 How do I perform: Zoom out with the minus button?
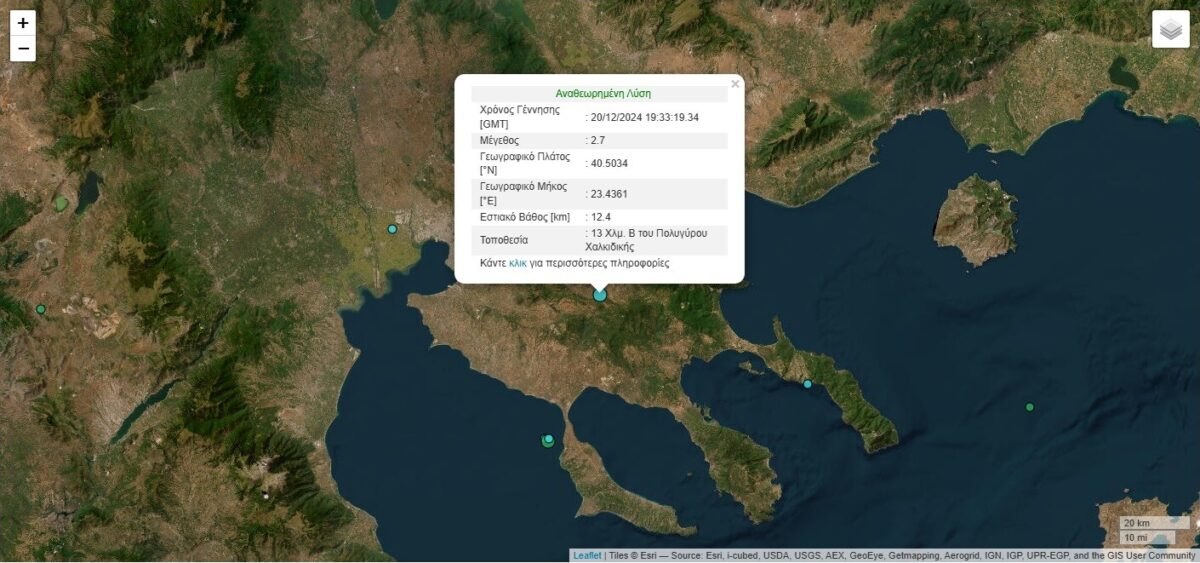click(23, 49)
